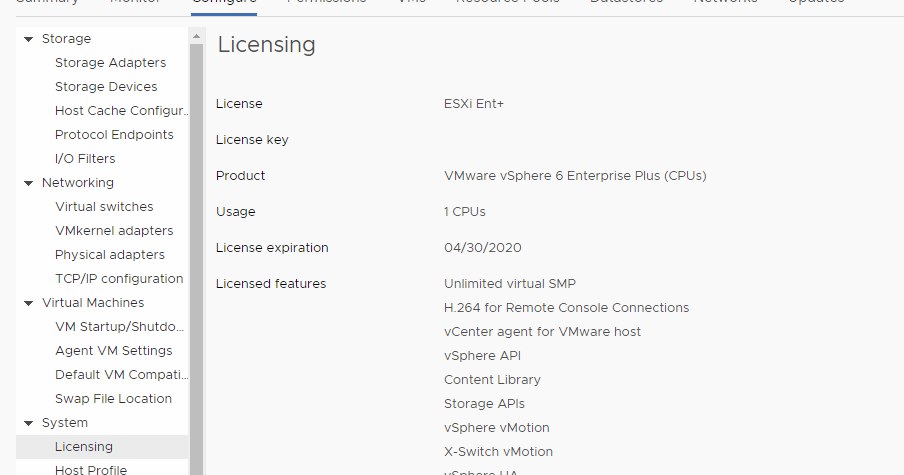Viewport: 904px width, 475px height.
Task: Select Protocol Endpoints
Action: pos(114,135)
